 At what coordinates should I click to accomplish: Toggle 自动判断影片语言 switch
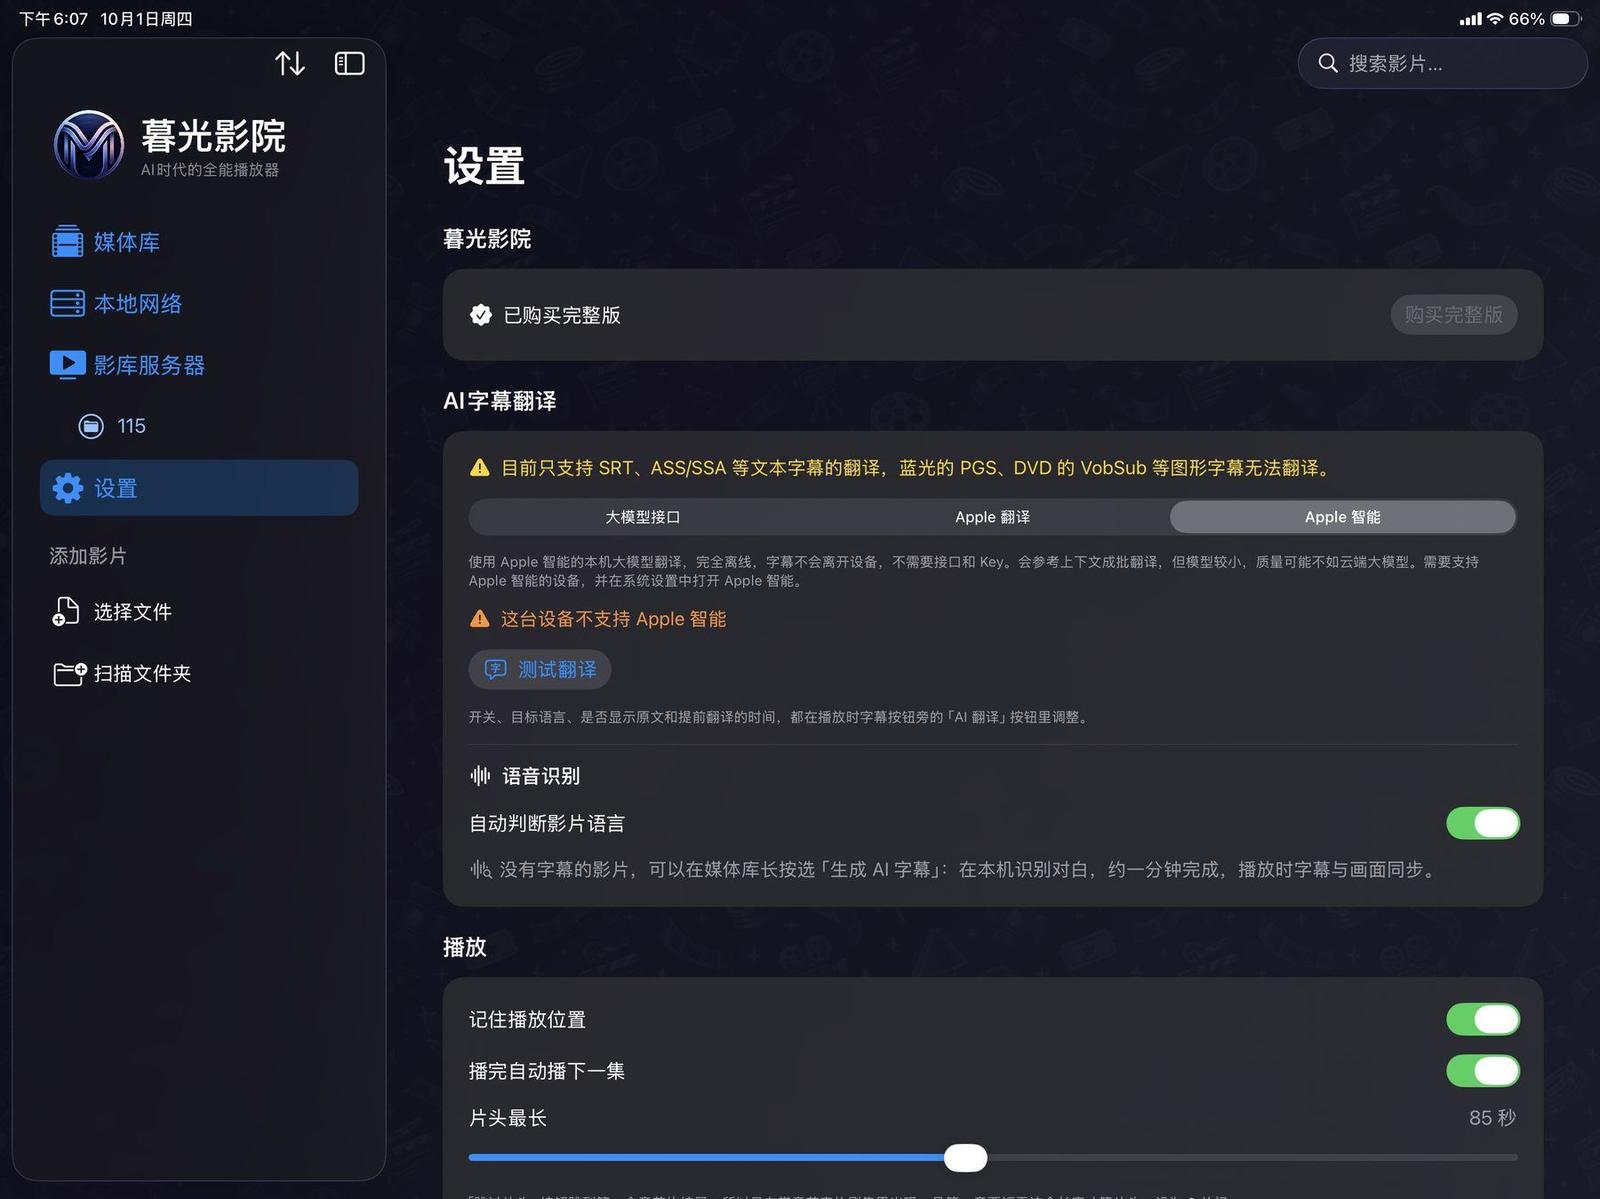pos(1482,823)
